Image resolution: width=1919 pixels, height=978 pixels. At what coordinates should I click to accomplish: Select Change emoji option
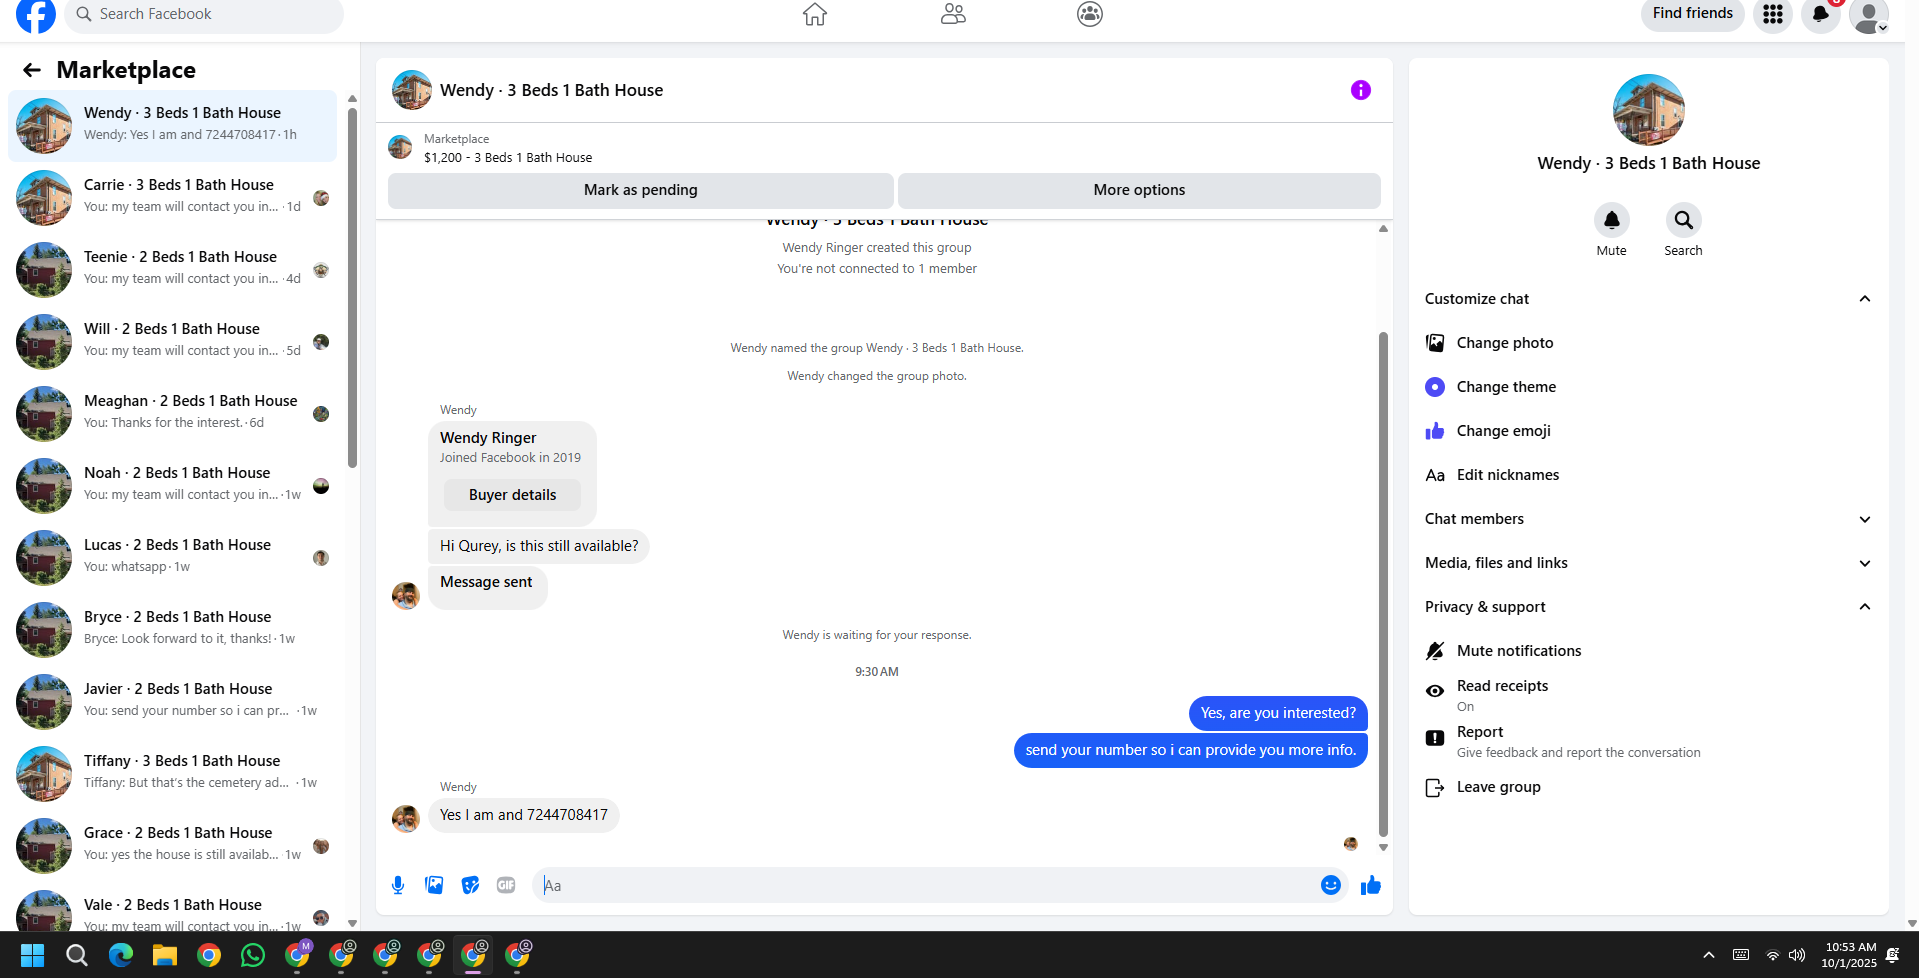click(1648, 431)
